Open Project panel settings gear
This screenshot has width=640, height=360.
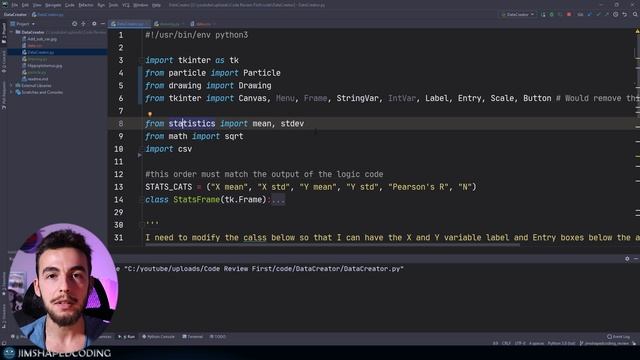(x=94, y=24)
